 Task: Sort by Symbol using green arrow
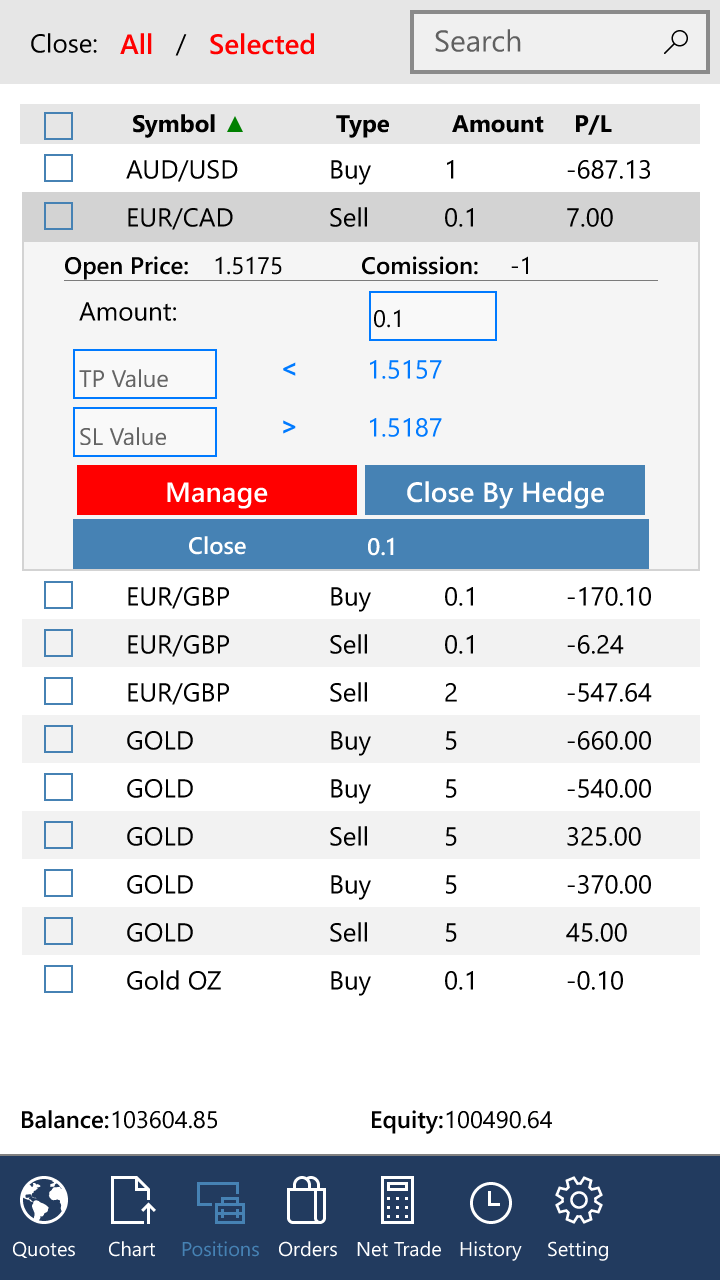pyautogui.click(x=235, y=124)
